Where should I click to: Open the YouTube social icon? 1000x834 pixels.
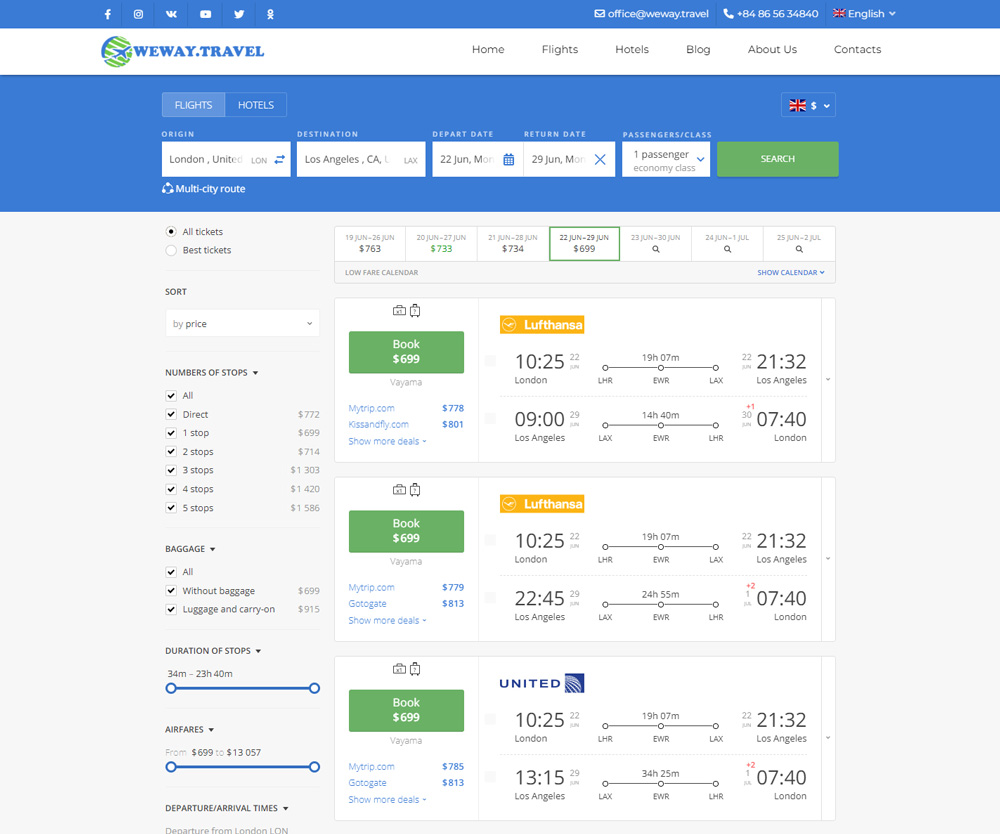[205, 14]
